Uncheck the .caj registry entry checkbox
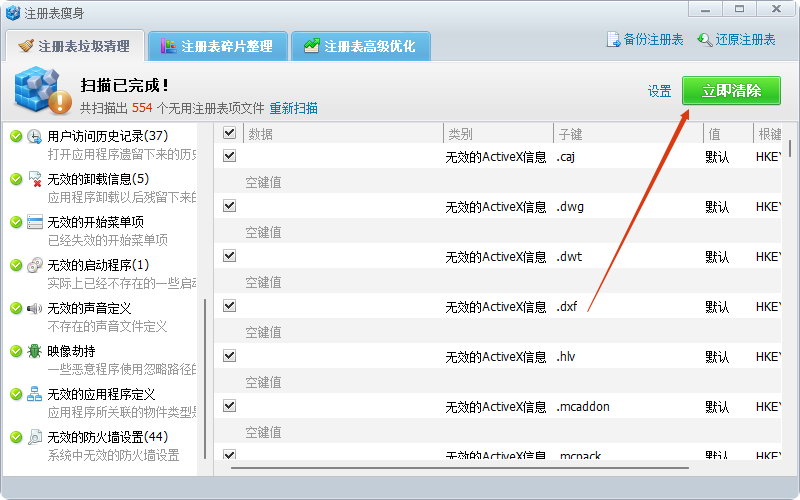 coord(229,156)
